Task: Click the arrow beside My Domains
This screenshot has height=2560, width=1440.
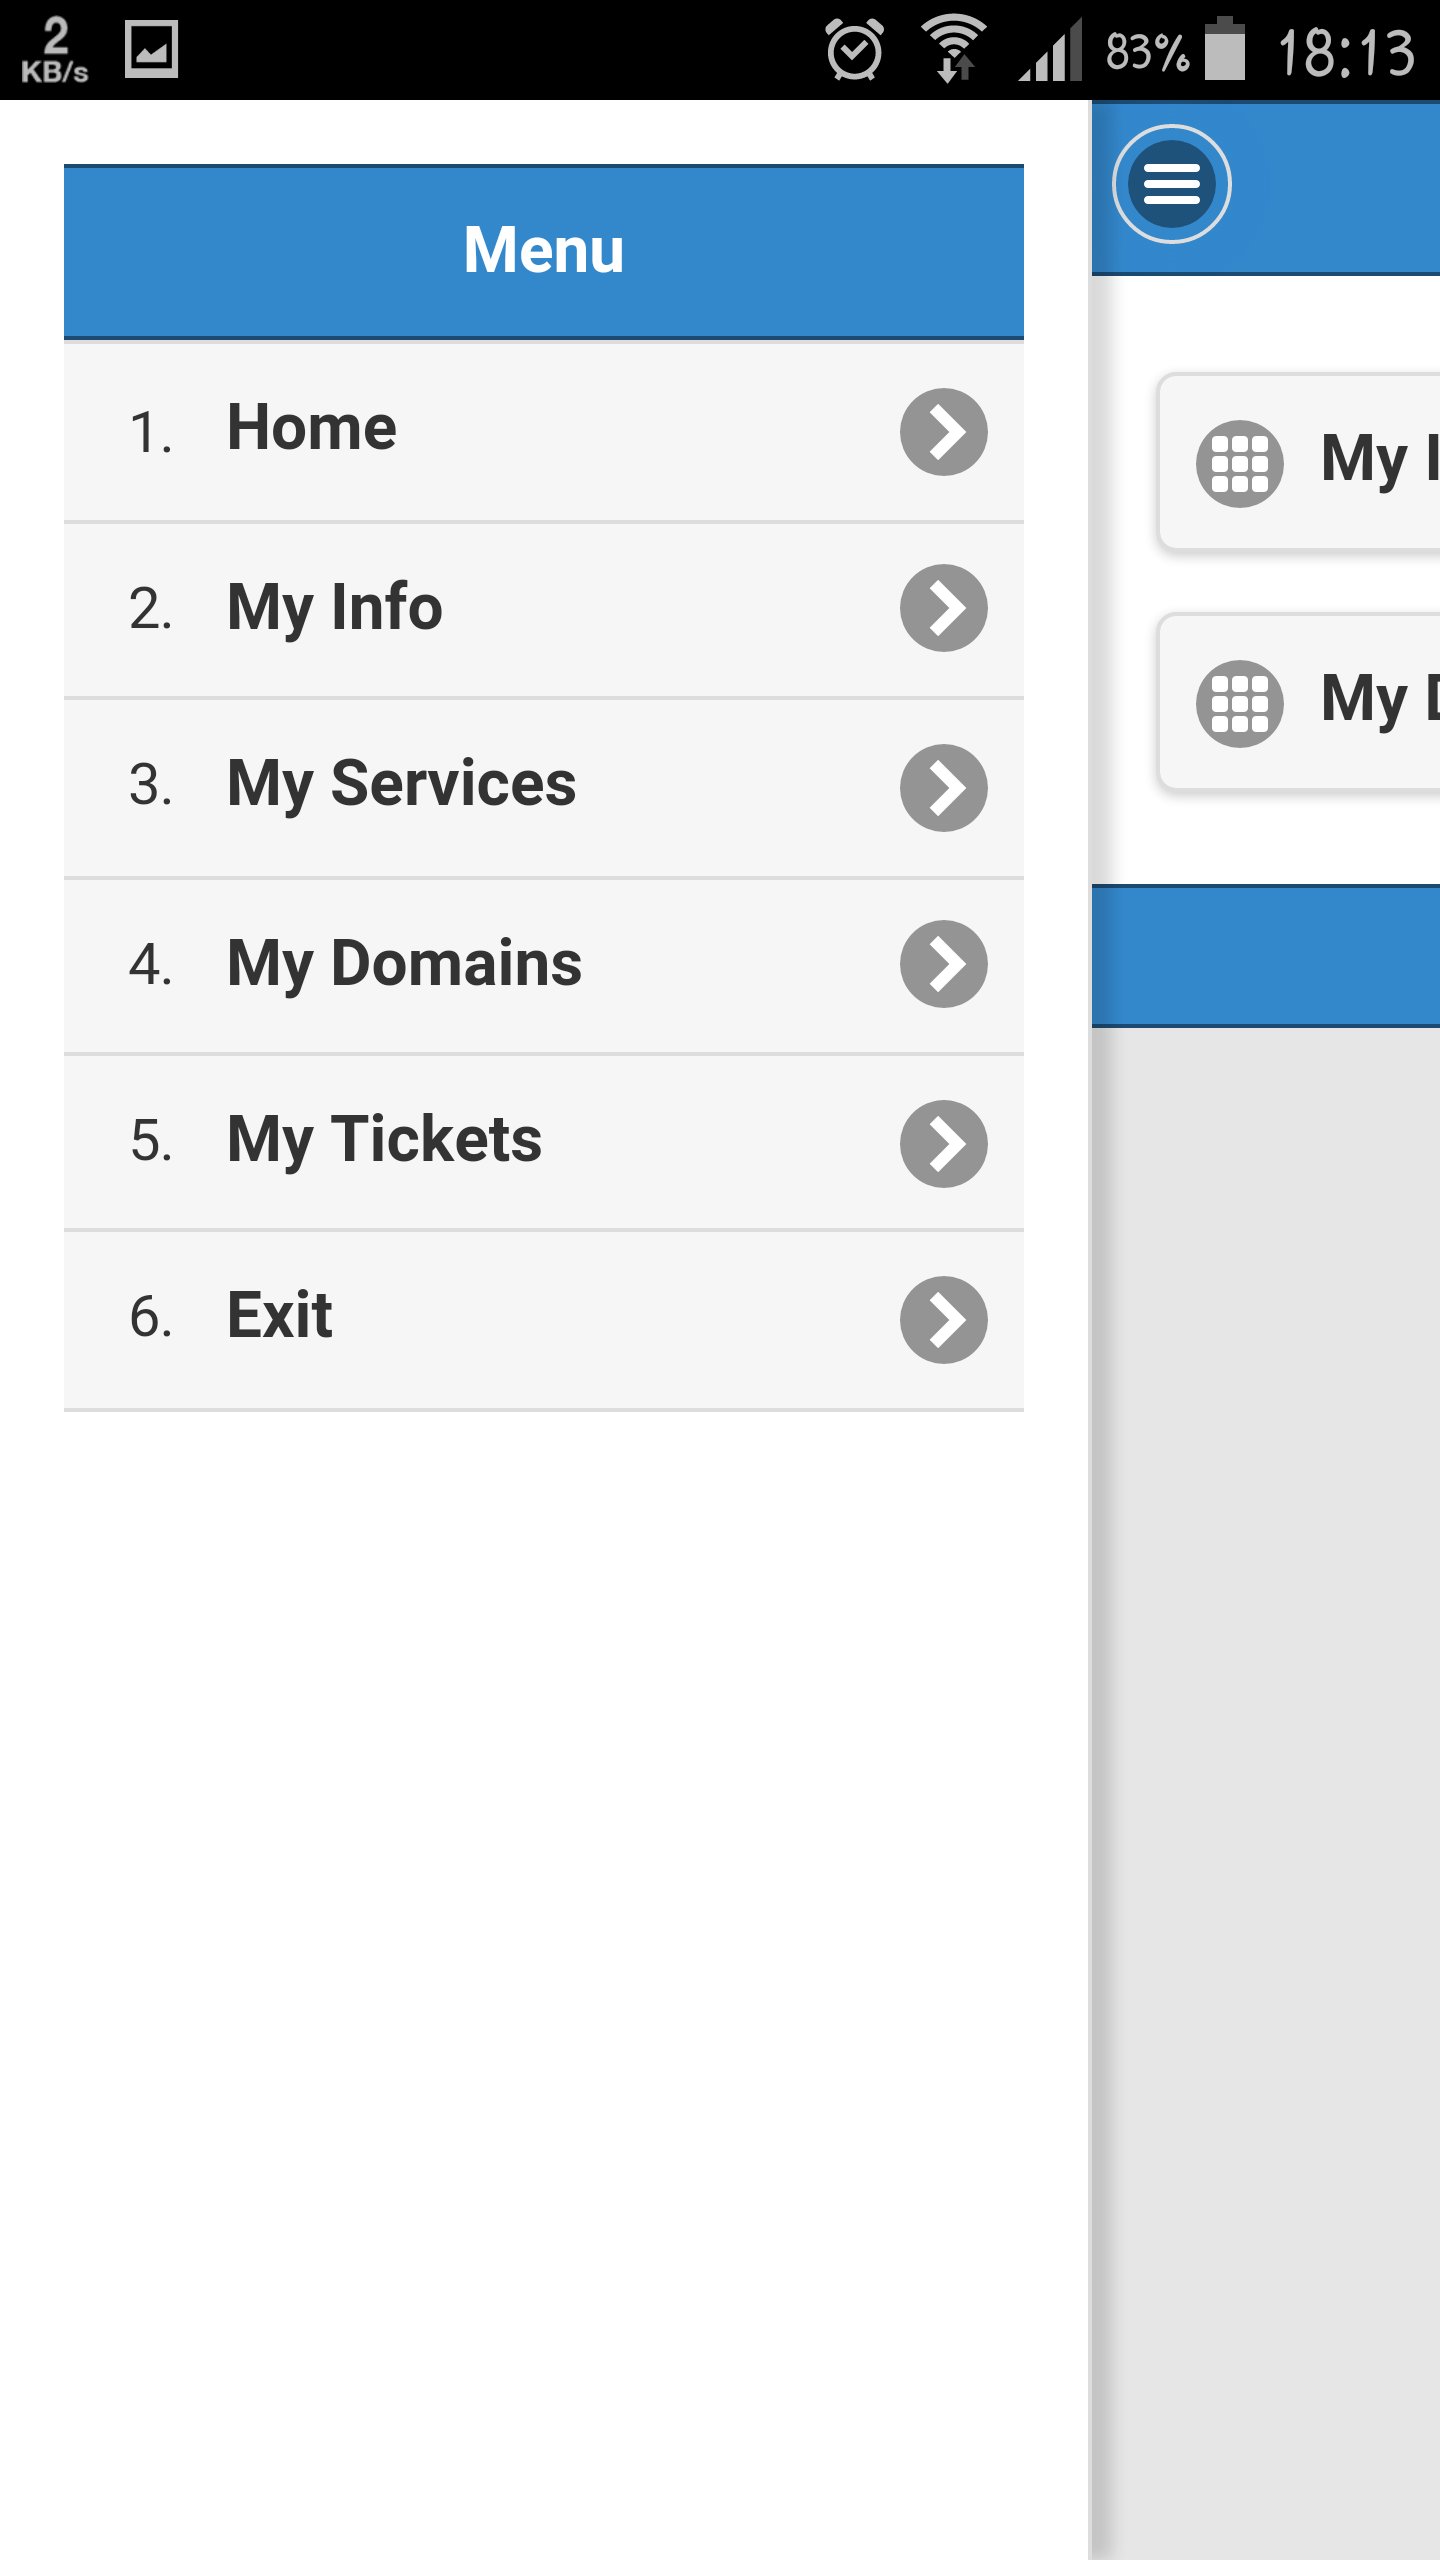Action: (943, 964)
